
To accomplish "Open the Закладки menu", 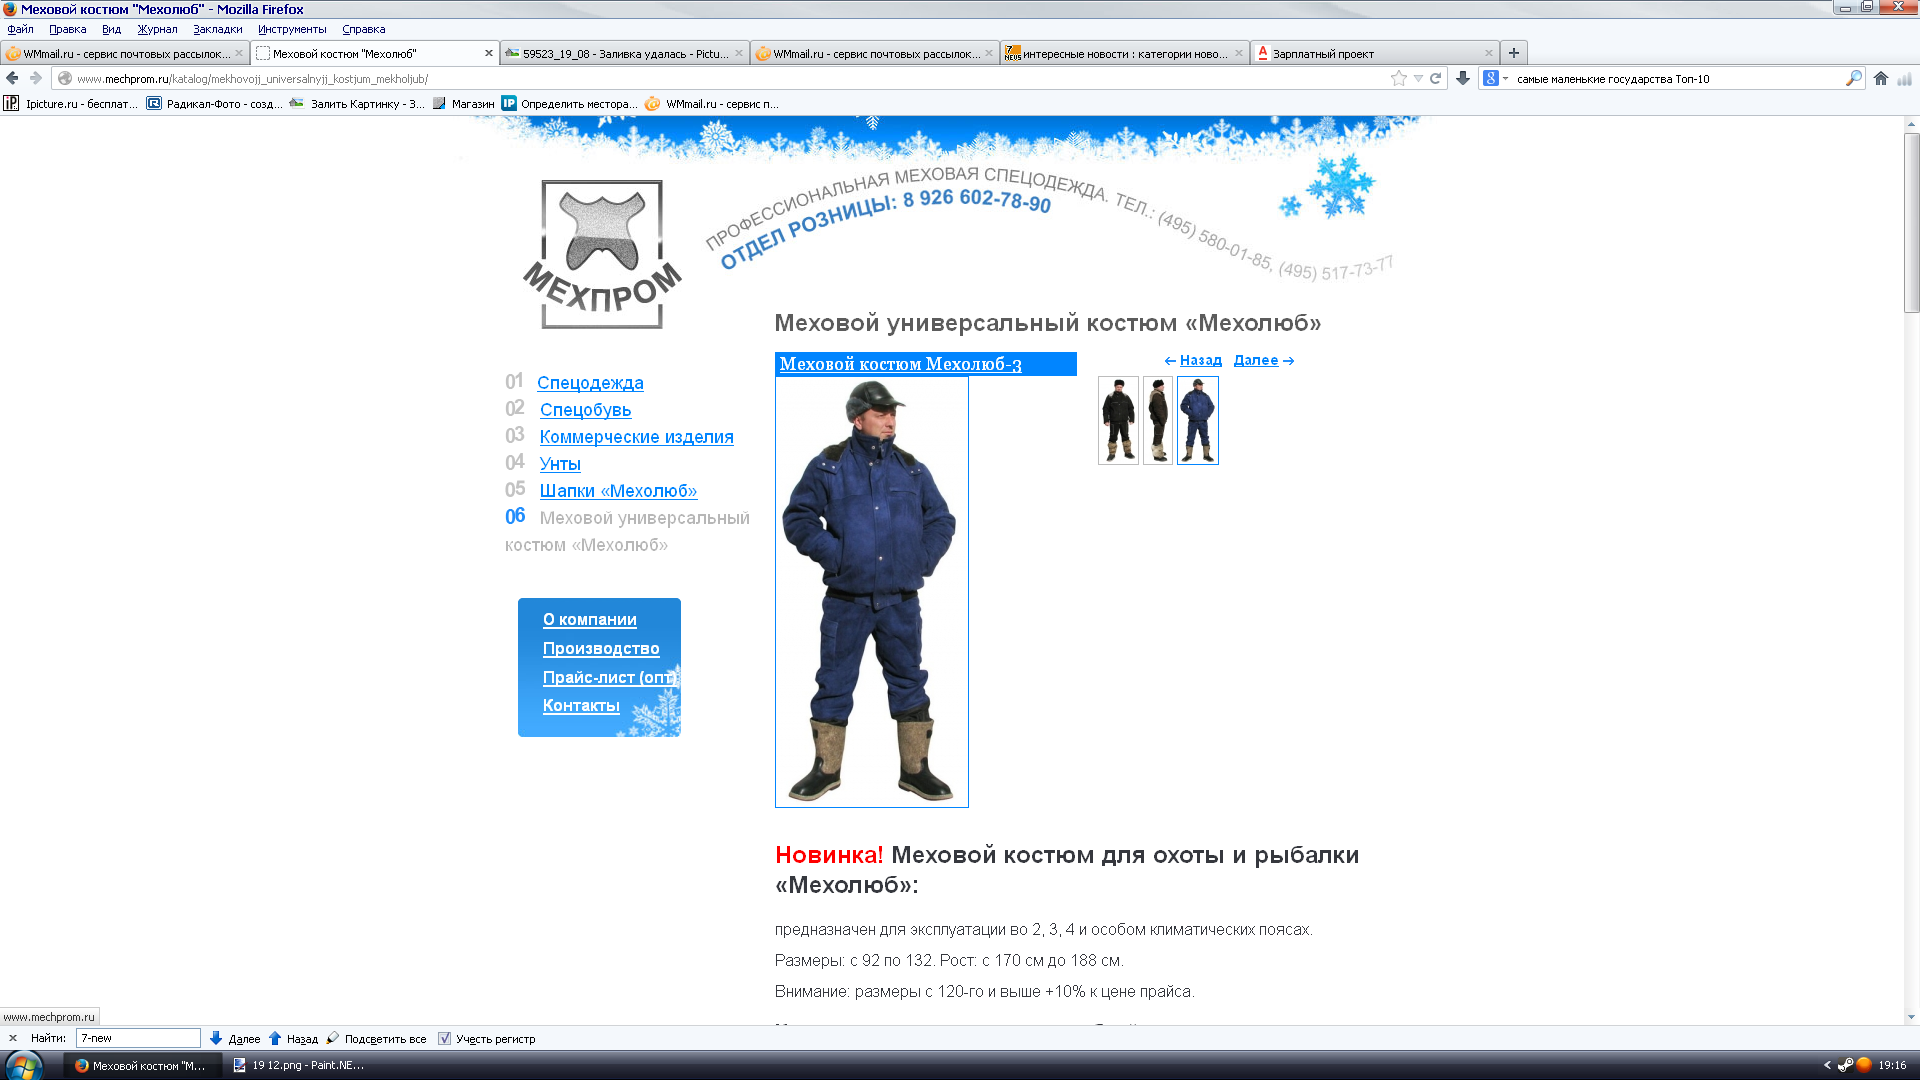I will [218, 29].
